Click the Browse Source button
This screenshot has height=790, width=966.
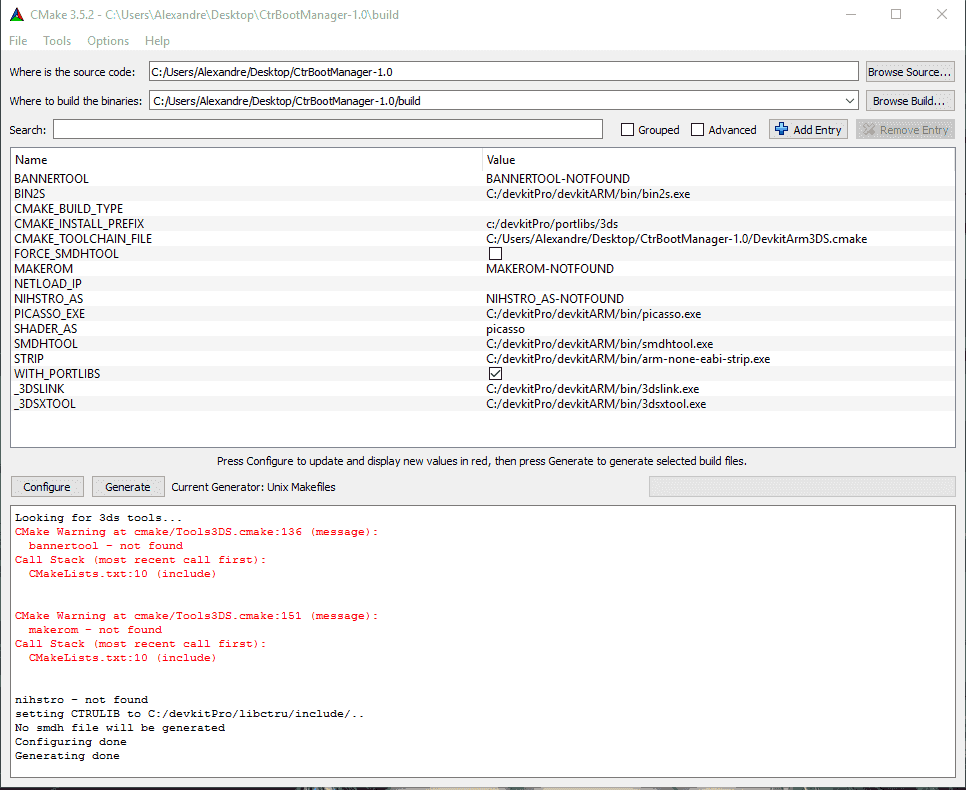coord(910,71)
